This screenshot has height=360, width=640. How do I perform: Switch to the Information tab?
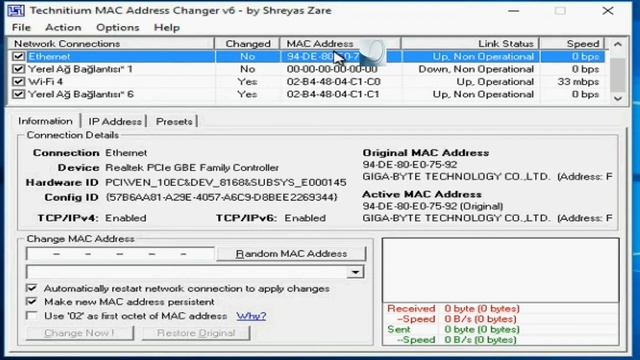coord(45,121)
